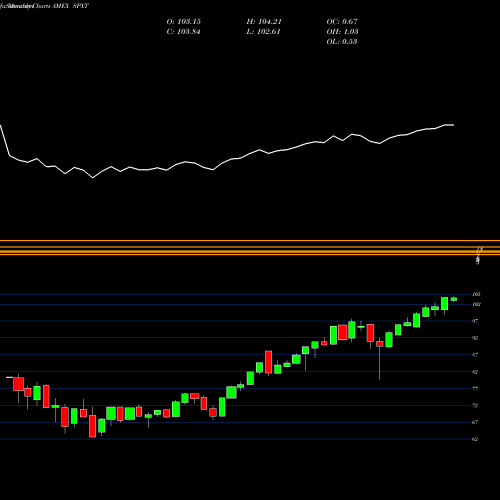Click the OC: 0.67 reading

342,22
